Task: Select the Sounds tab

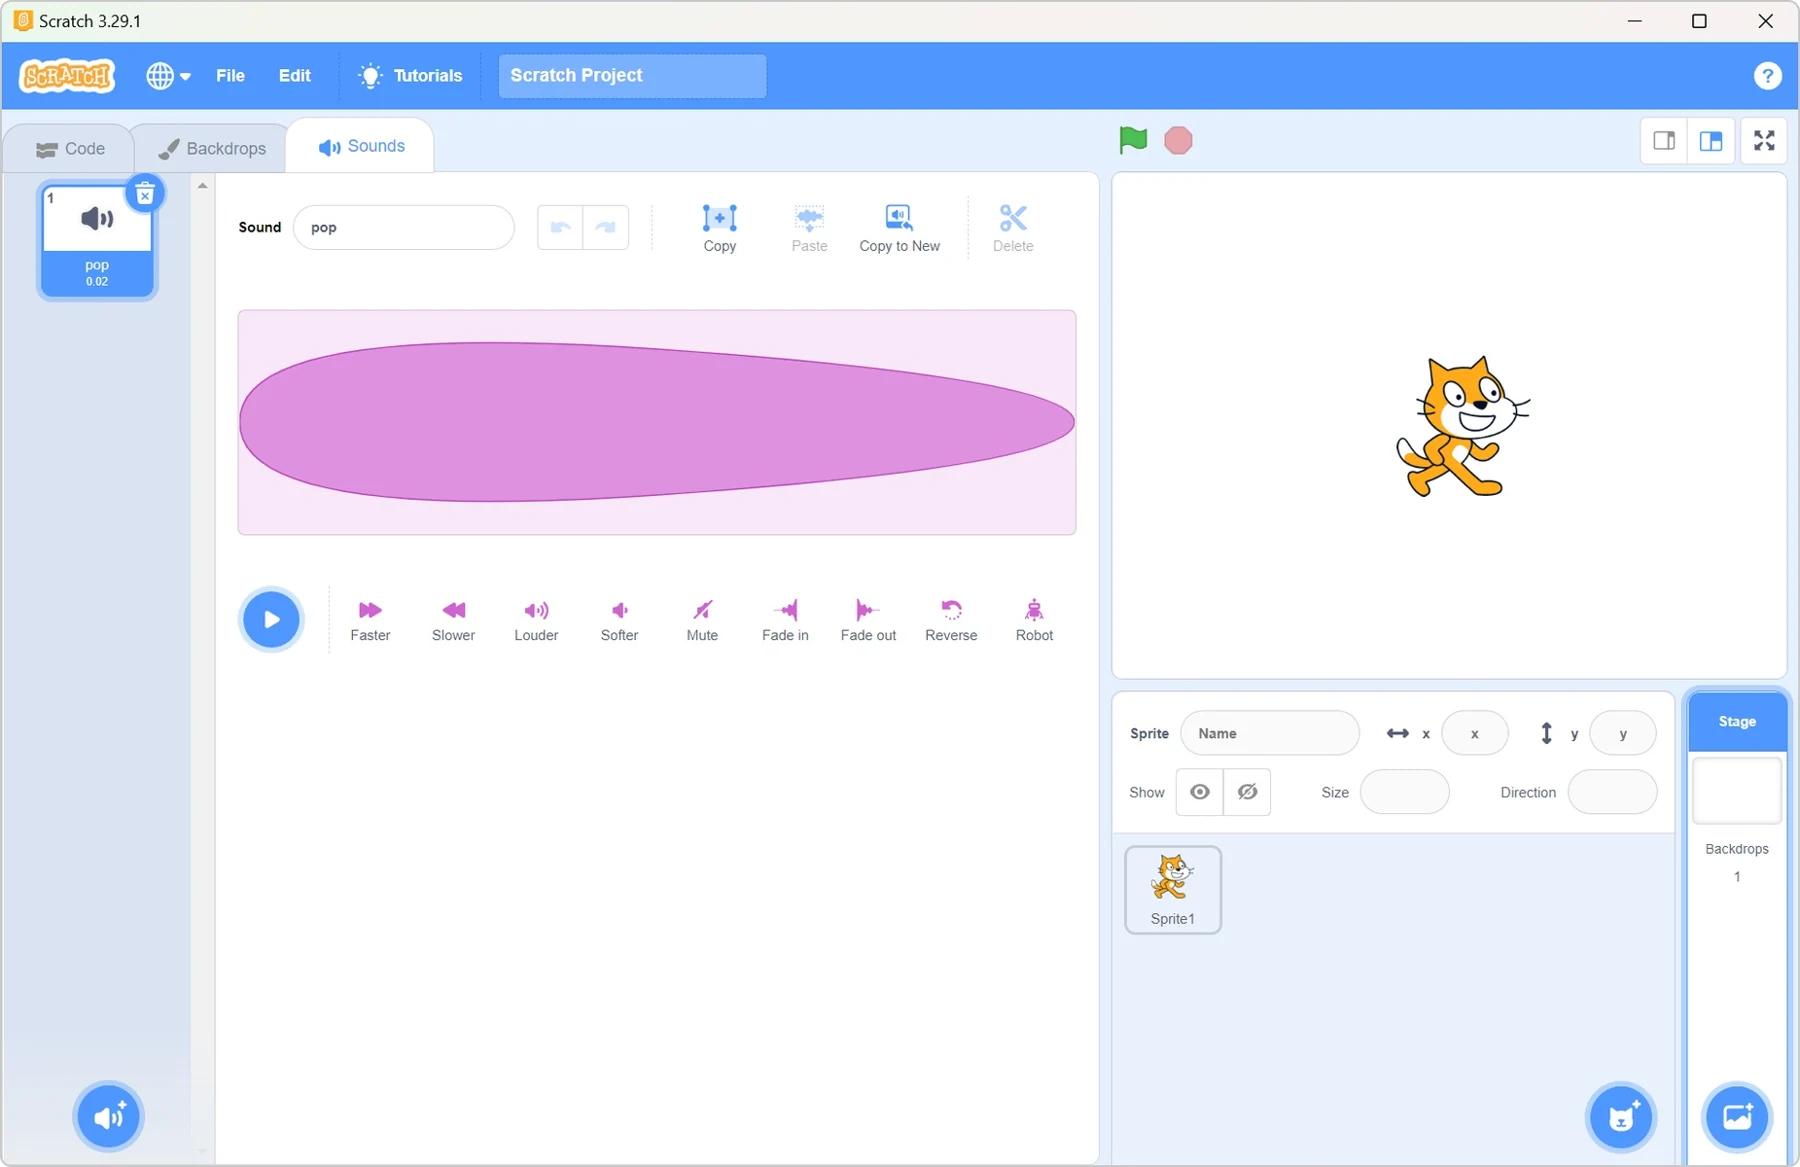Action: (x=361, y=146)
